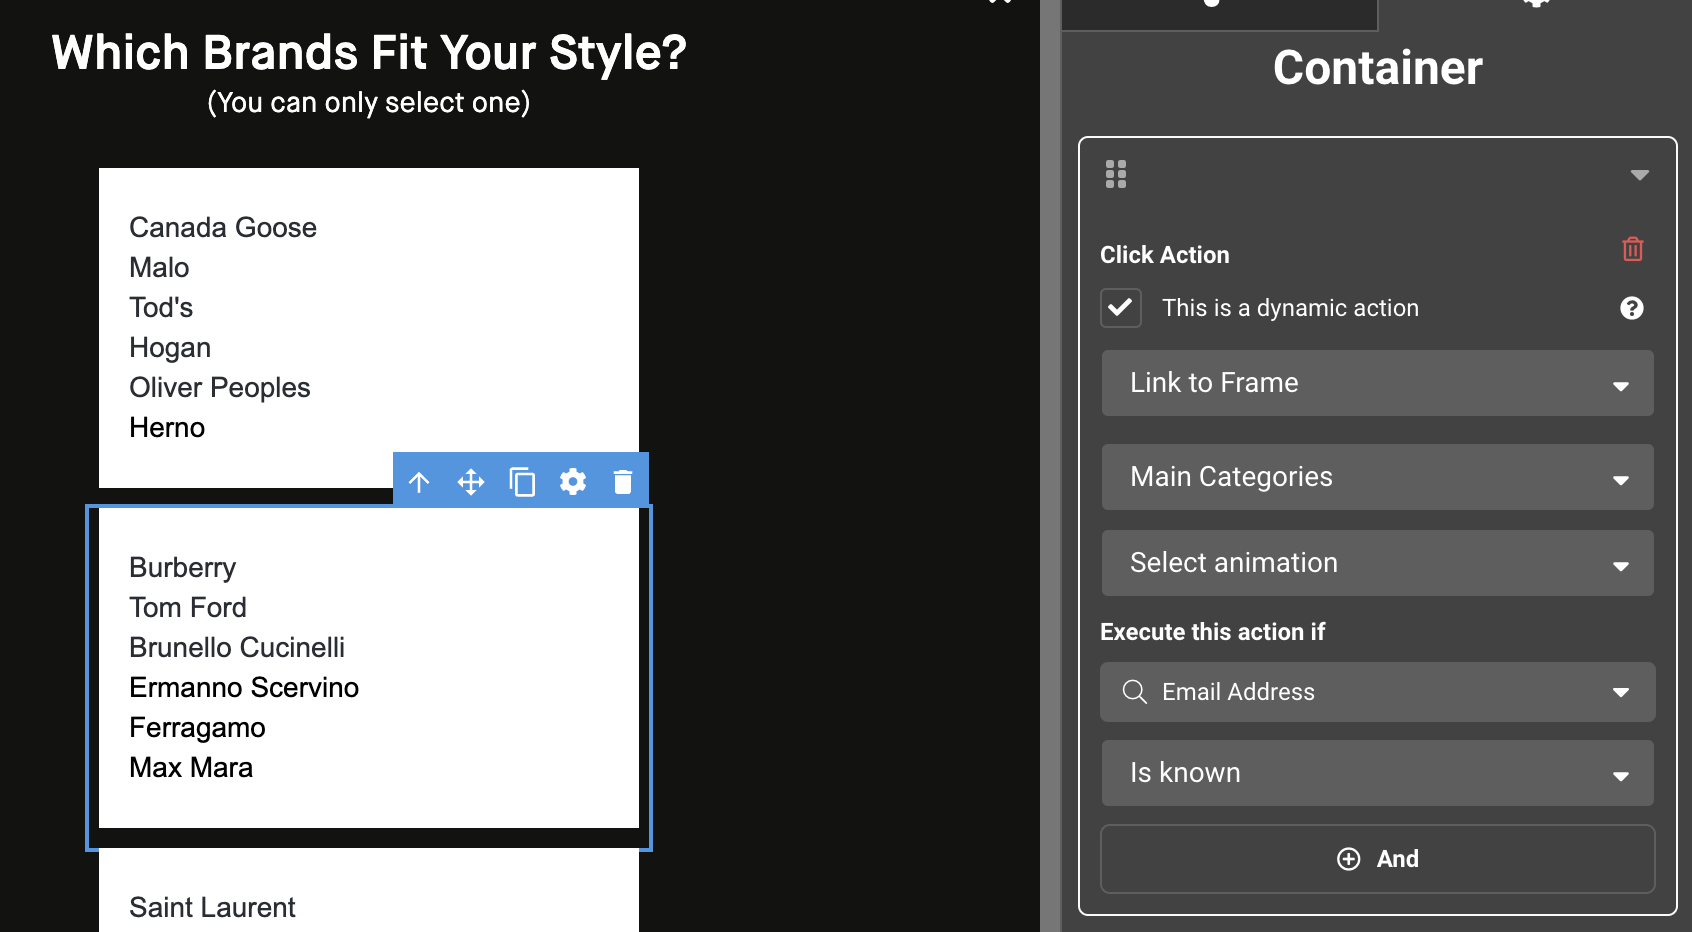Open the selected container settings gear
This screenshot has height=932, width=1692.
[x=573, y=482]
